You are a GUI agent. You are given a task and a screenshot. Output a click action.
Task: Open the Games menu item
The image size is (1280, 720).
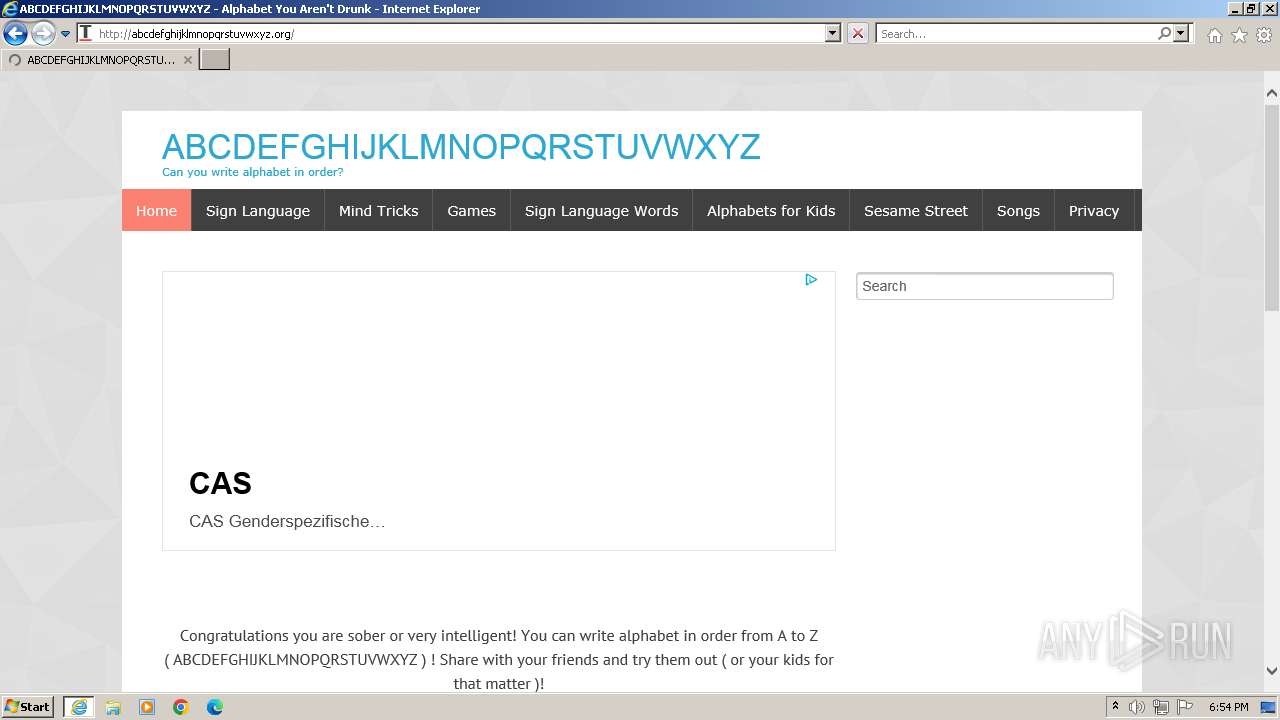471,211
